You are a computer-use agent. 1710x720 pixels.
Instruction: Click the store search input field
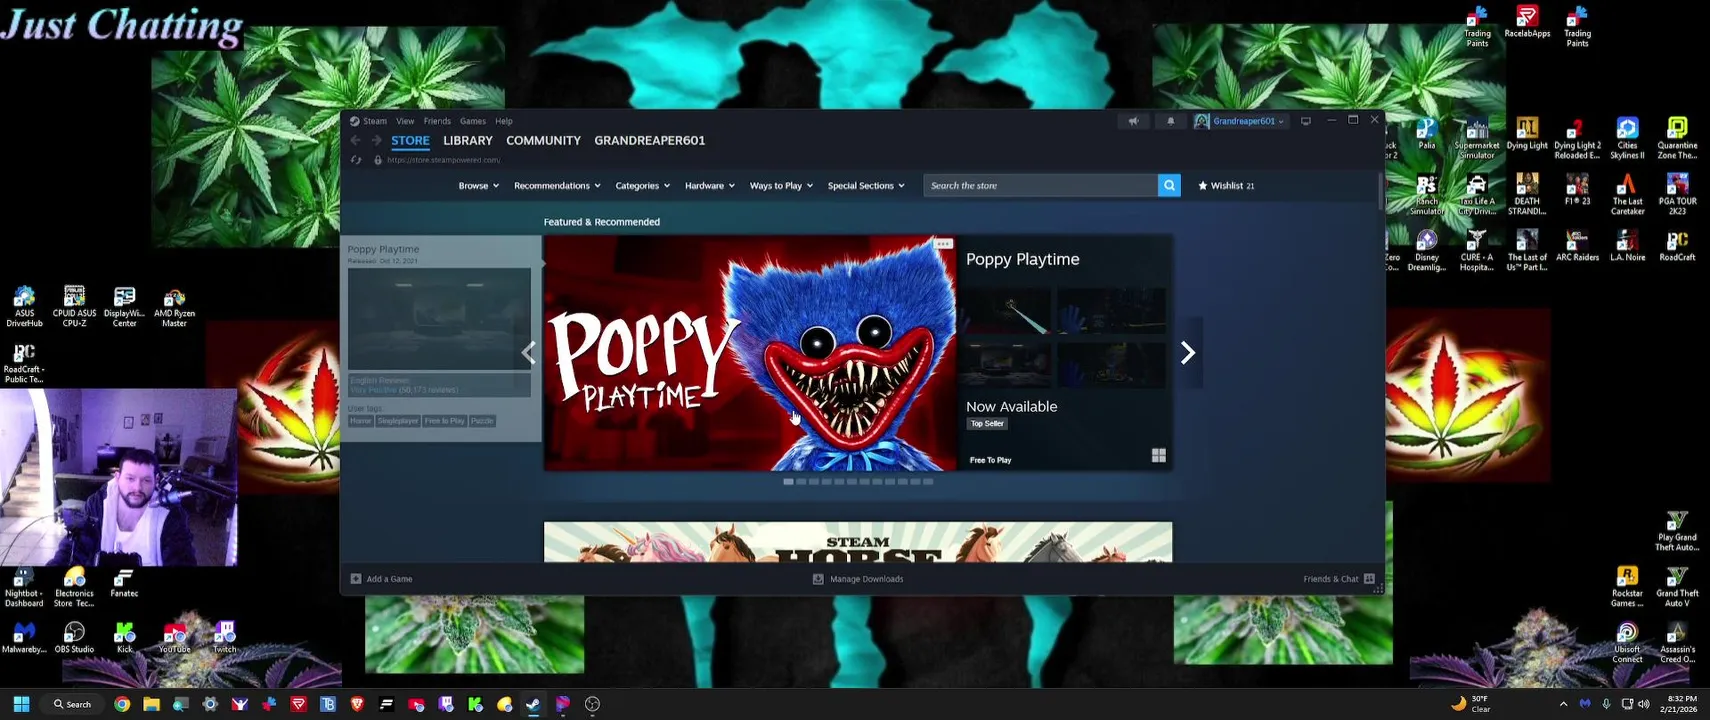pos(1040,186)
